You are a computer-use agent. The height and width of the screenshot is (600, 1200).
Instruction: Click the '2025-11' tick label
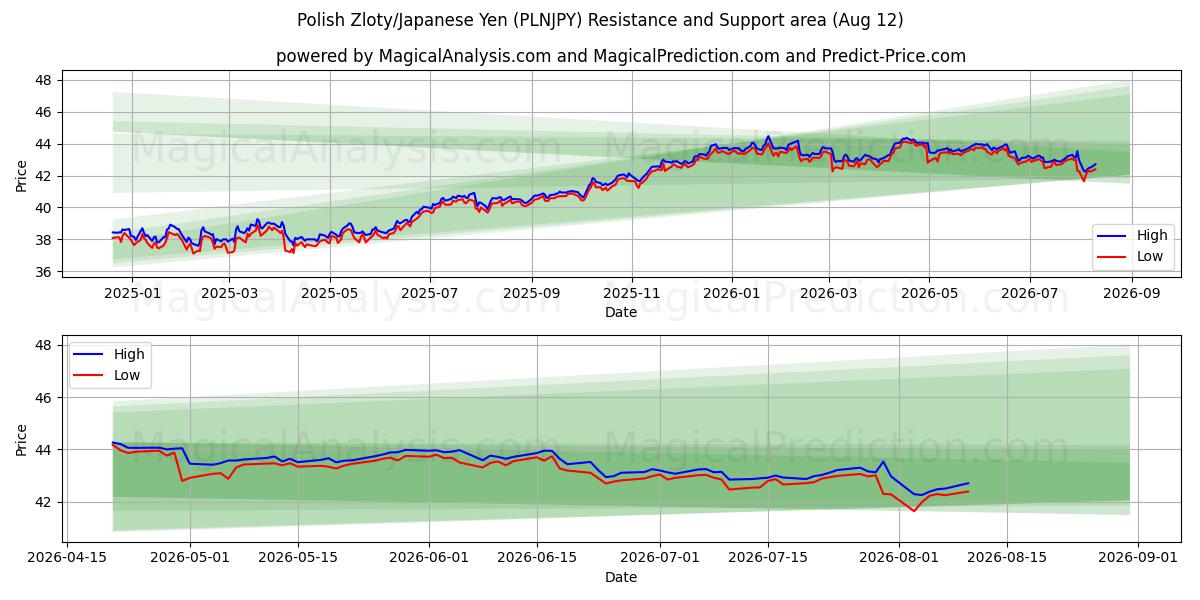coord(632,294)
